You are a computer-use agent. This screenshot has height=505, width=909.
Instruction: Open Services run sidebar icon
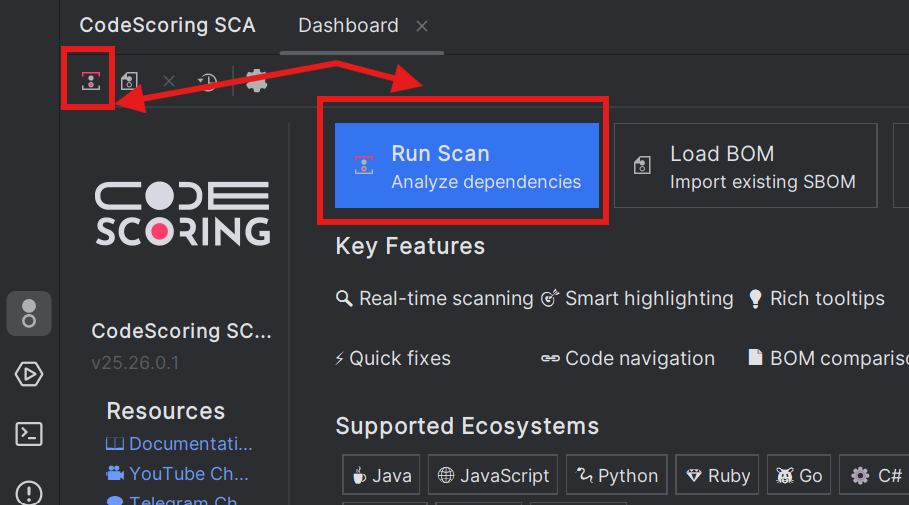coord(29,374)
